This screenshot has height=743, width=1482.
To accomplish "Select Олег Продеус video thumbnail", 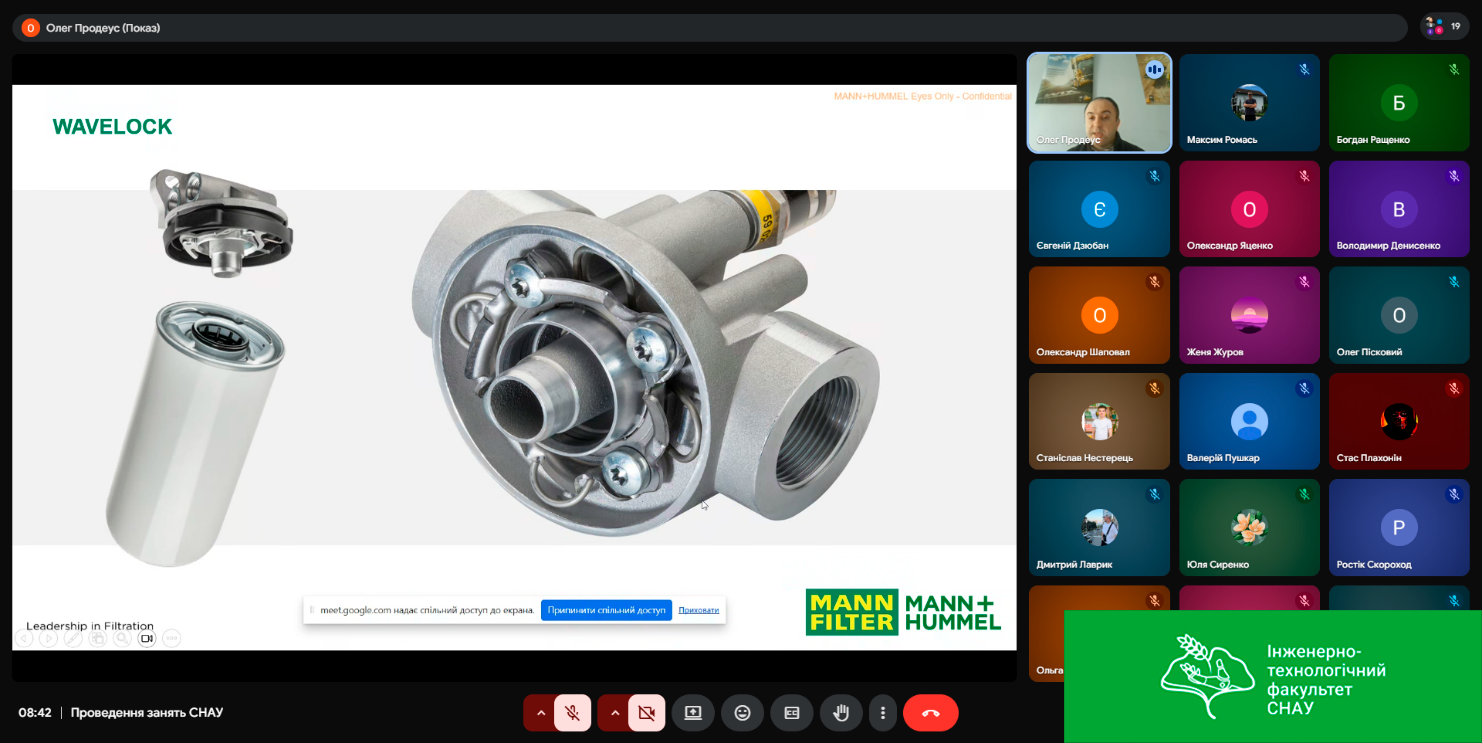I will click(x=1099, y=103).
